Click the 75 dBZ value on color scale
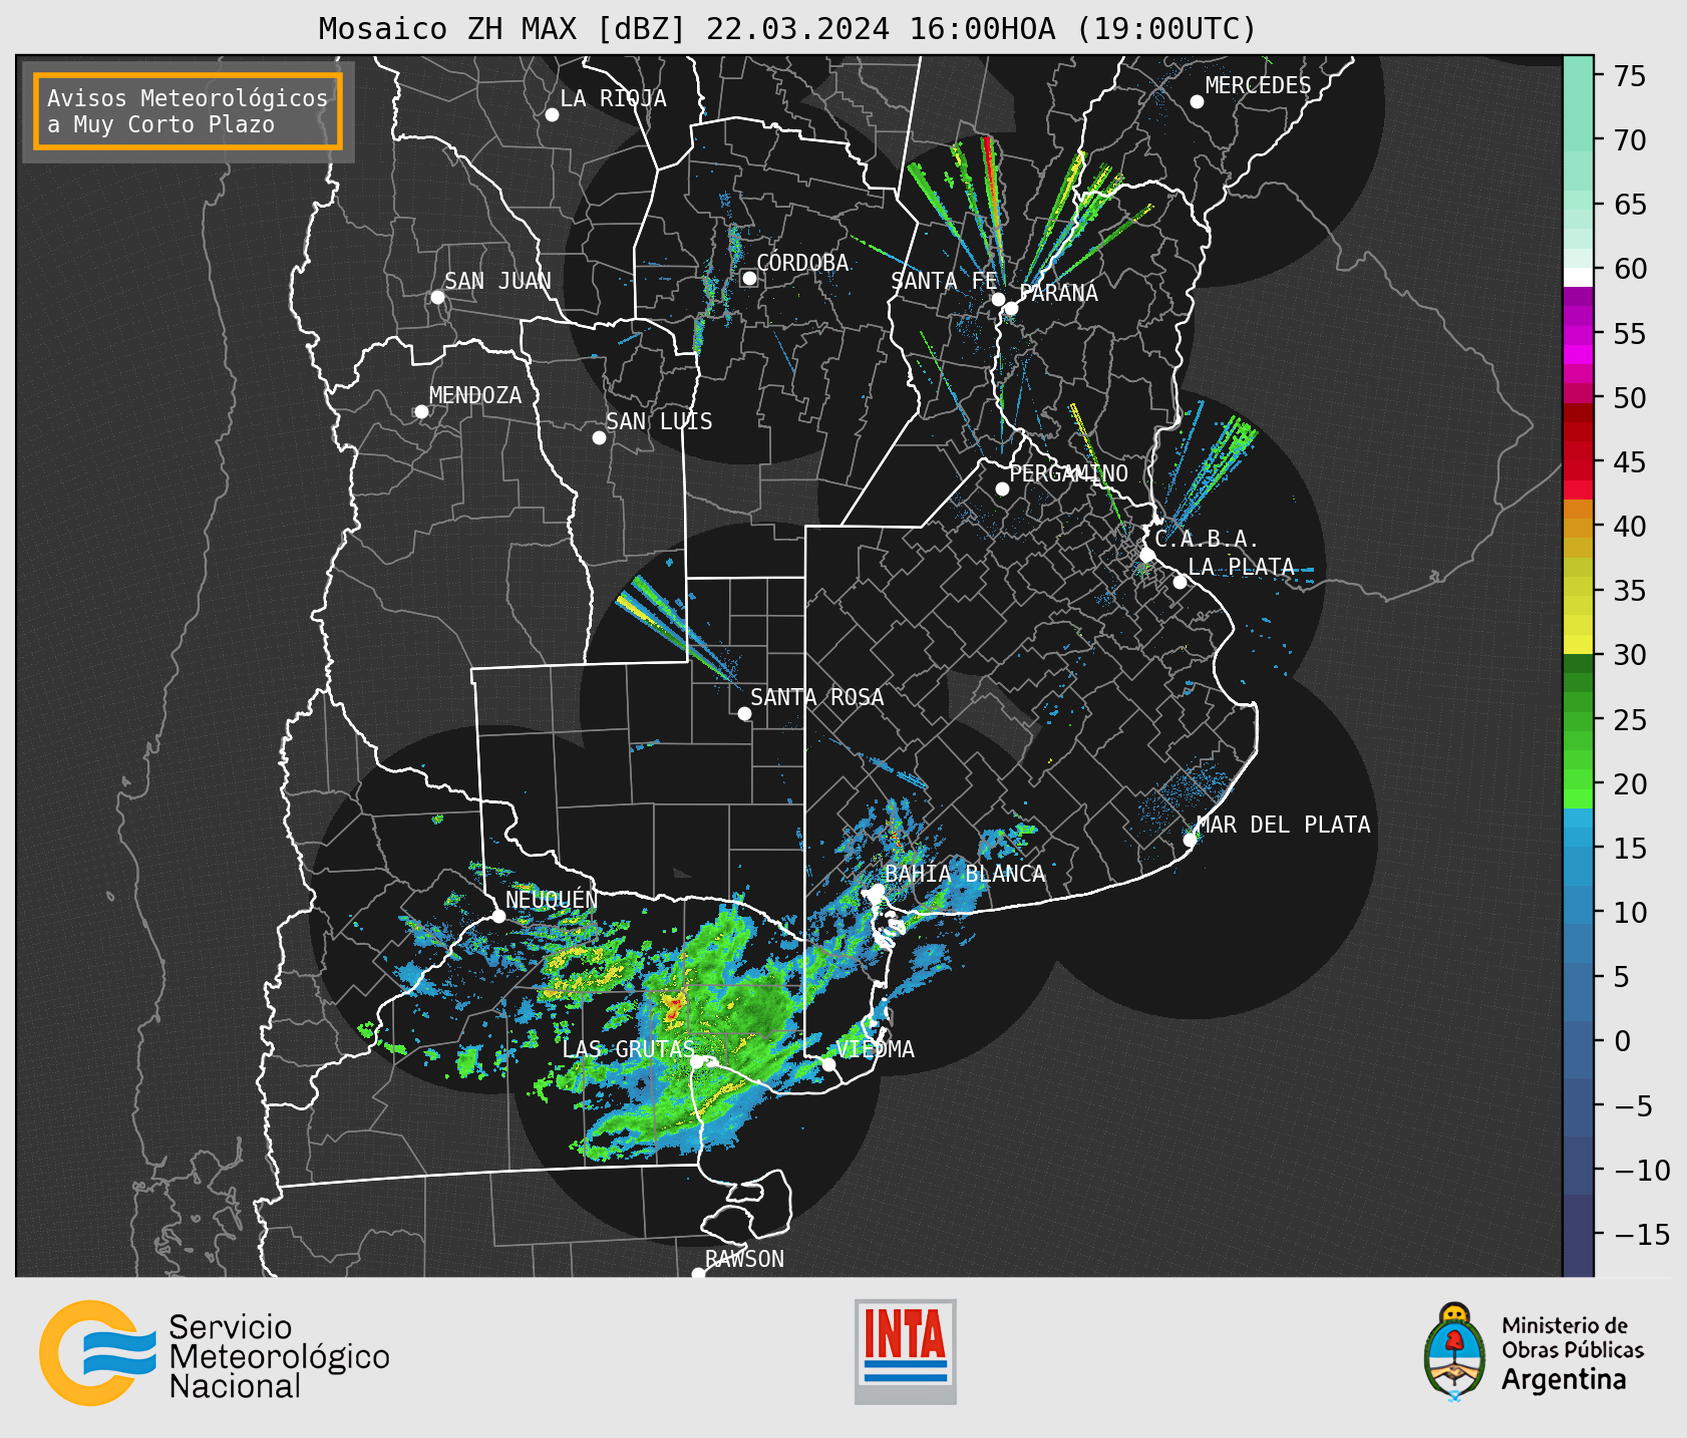Screen dimensions: 1687x1438 click(x=1628, y=76)
